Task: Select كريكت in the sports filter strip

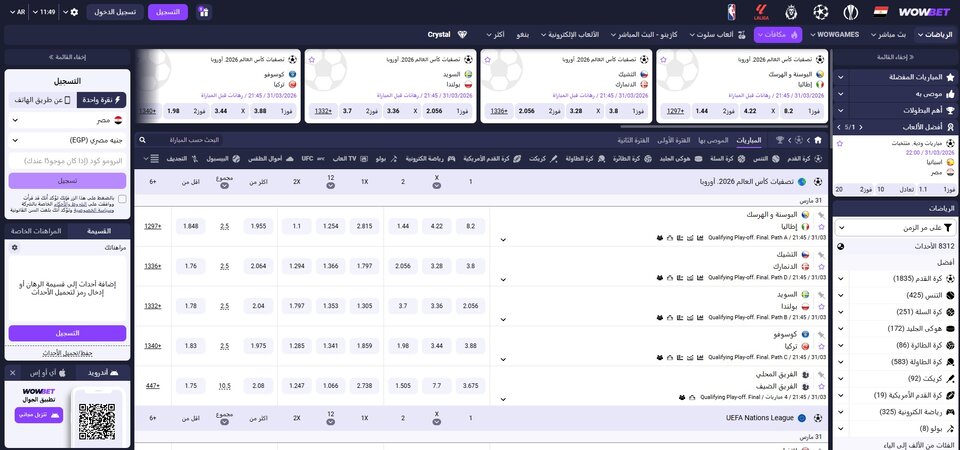Action: pos(544,159)
